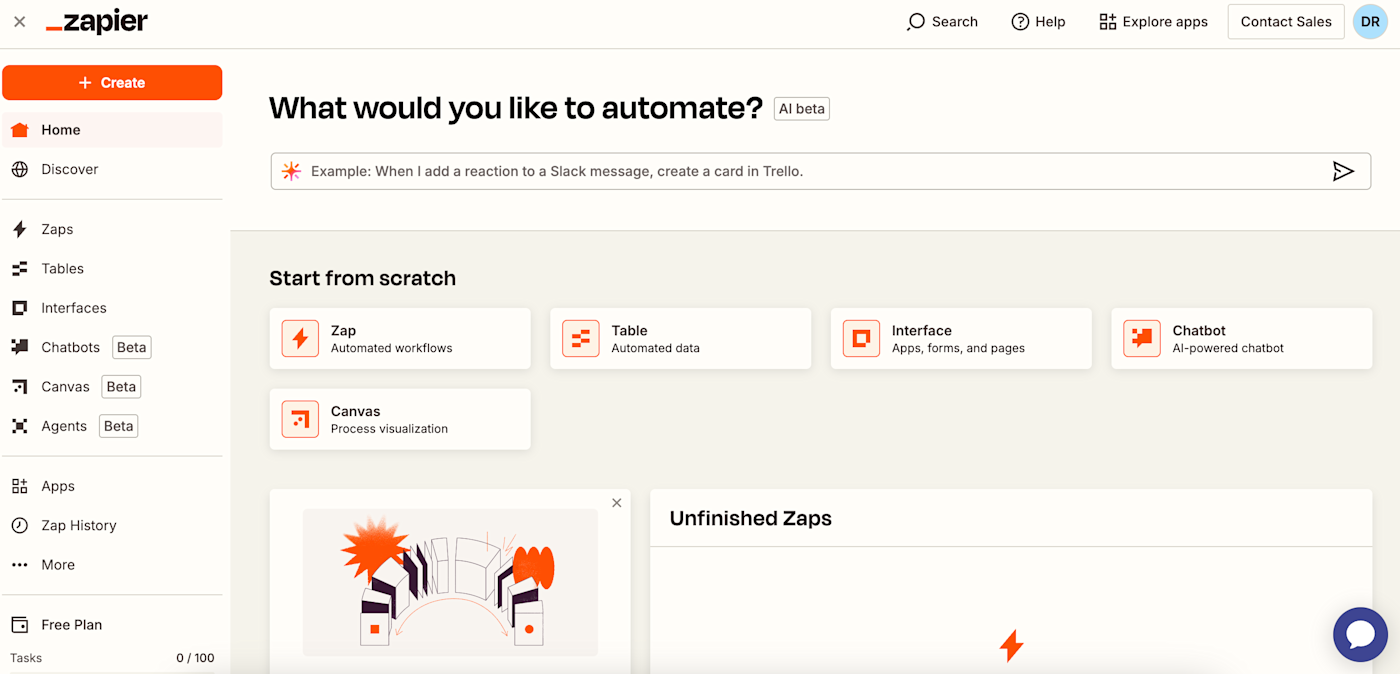Click the Apps grid icon in sidebar
The image size is (1400, 674).
tap(20, 486)
